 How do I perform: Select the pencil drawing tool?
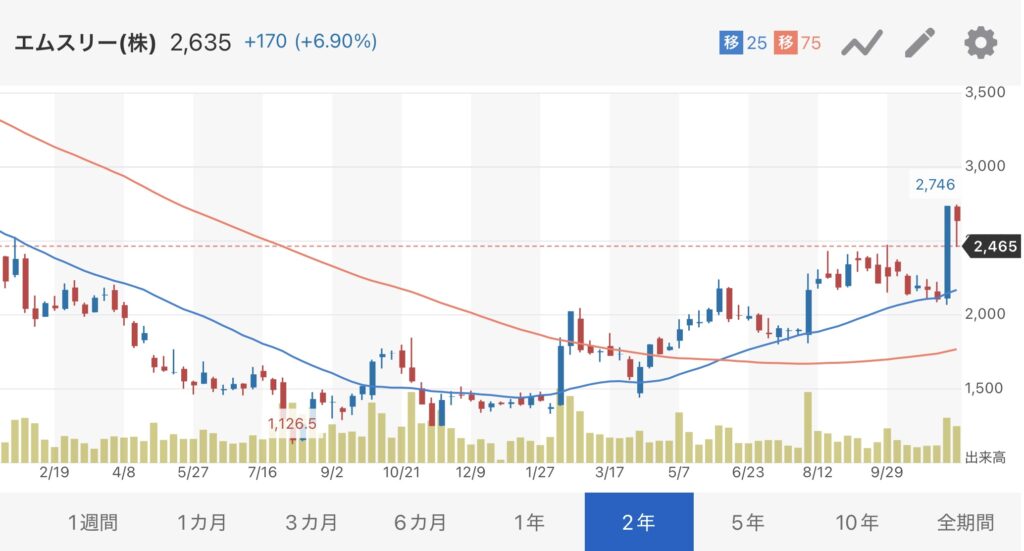pos(920,43)
